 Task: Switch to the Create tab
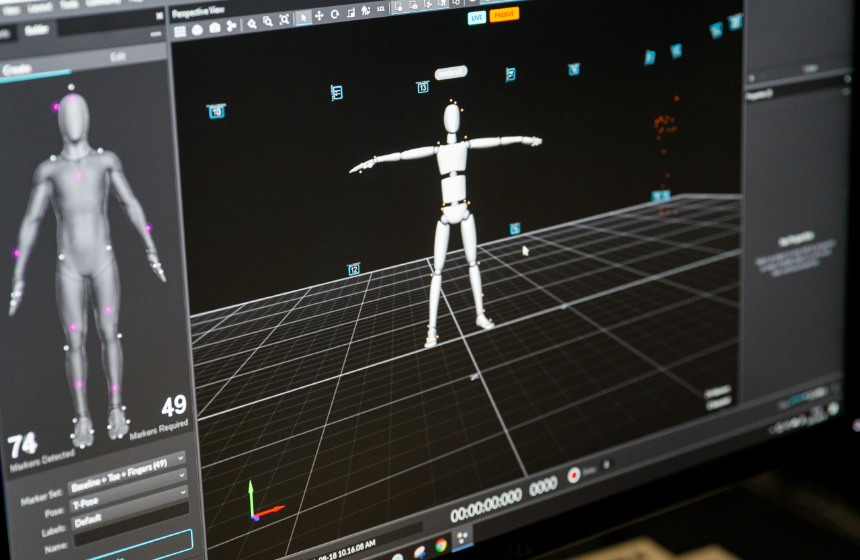(x=20, y=68)
